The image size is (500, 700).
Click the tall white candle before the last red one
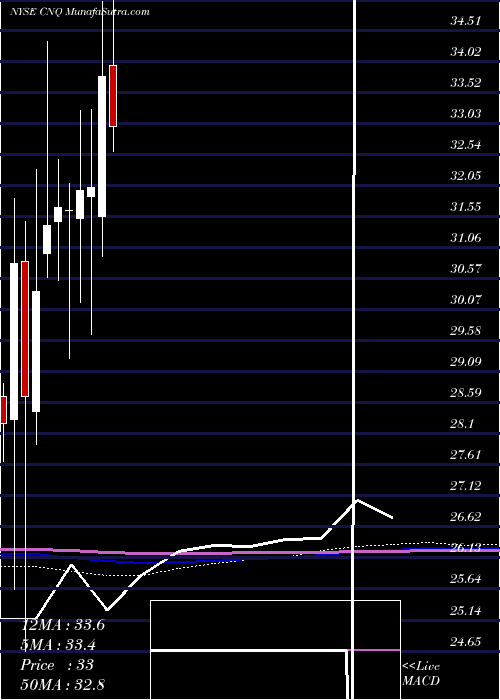point(102,146)
